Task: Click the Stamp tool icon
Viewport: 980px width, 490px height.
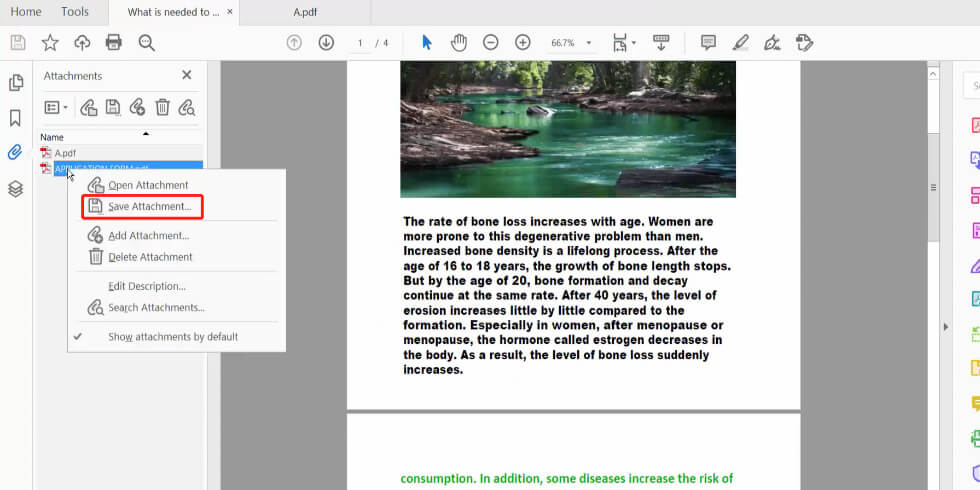Action: point(804,42)
